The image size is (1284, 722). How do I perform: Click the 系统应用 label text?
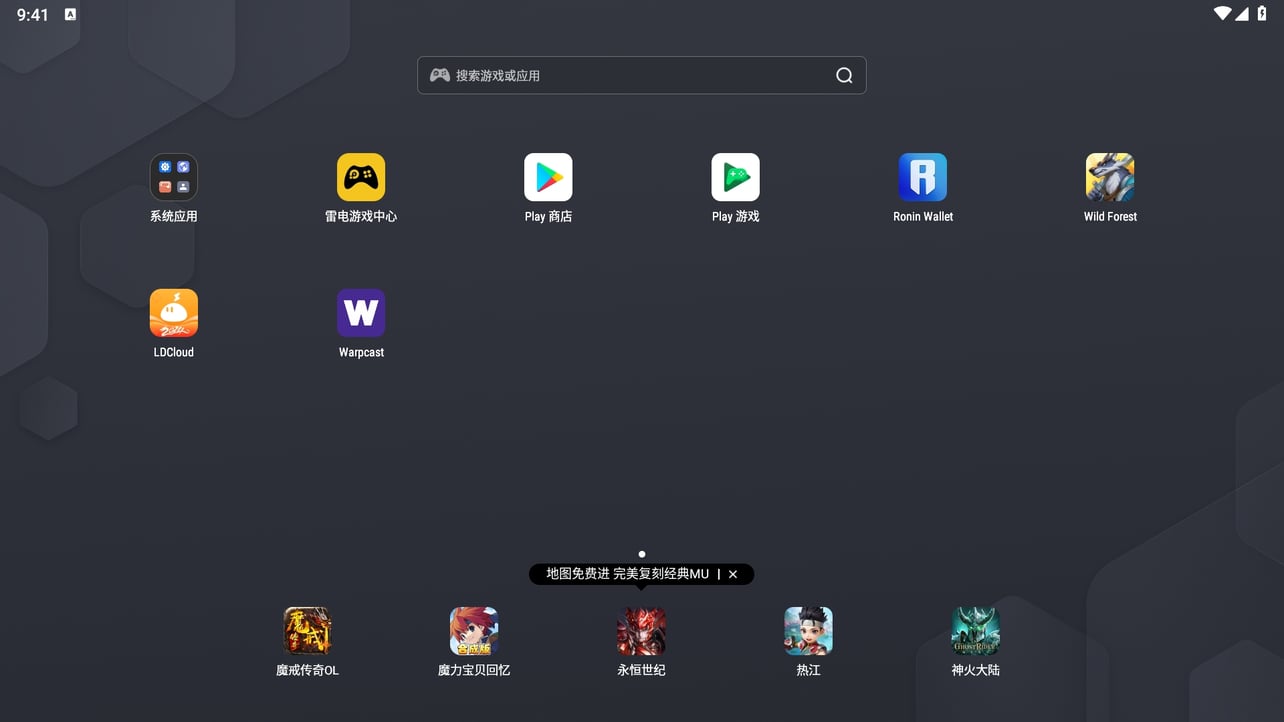[x=174, y=216]
